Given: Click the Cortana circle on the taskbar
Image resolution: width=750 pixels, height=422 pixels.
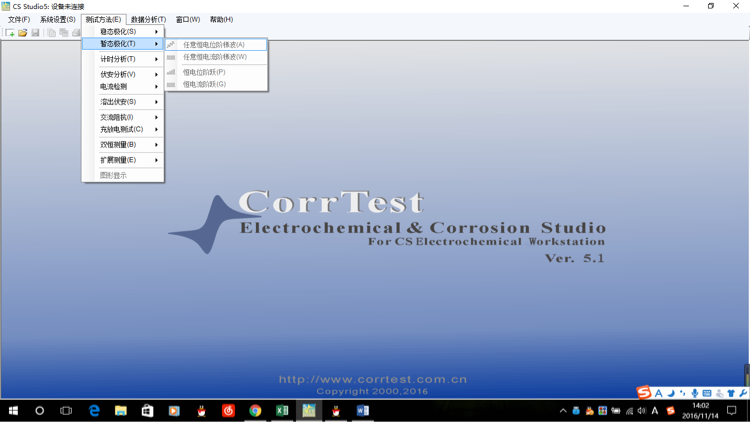Looking at the screenshot, I should pyautogui.click(x=40, y=411).
